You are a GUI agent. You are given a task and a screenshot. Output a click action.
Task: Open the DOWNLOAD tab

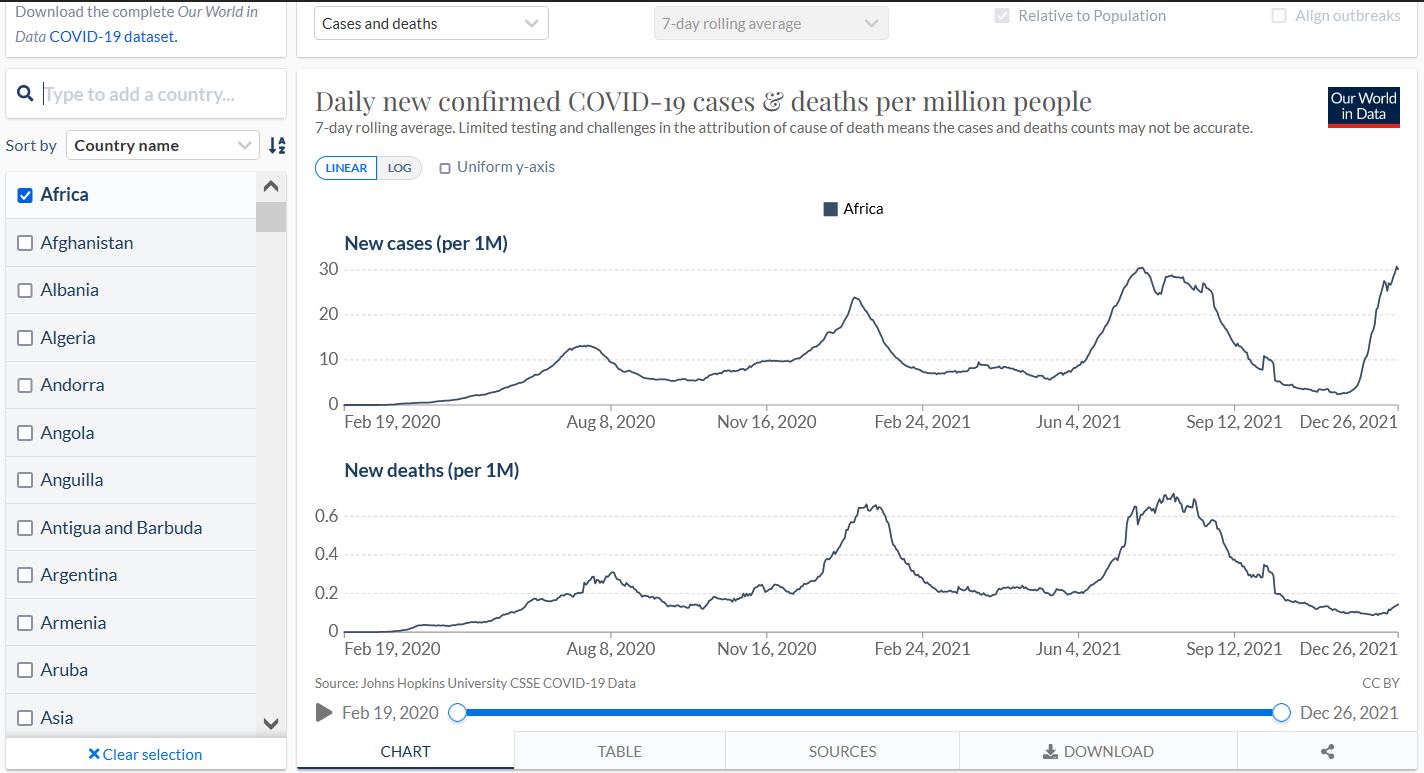click(x=1098, y=751)
